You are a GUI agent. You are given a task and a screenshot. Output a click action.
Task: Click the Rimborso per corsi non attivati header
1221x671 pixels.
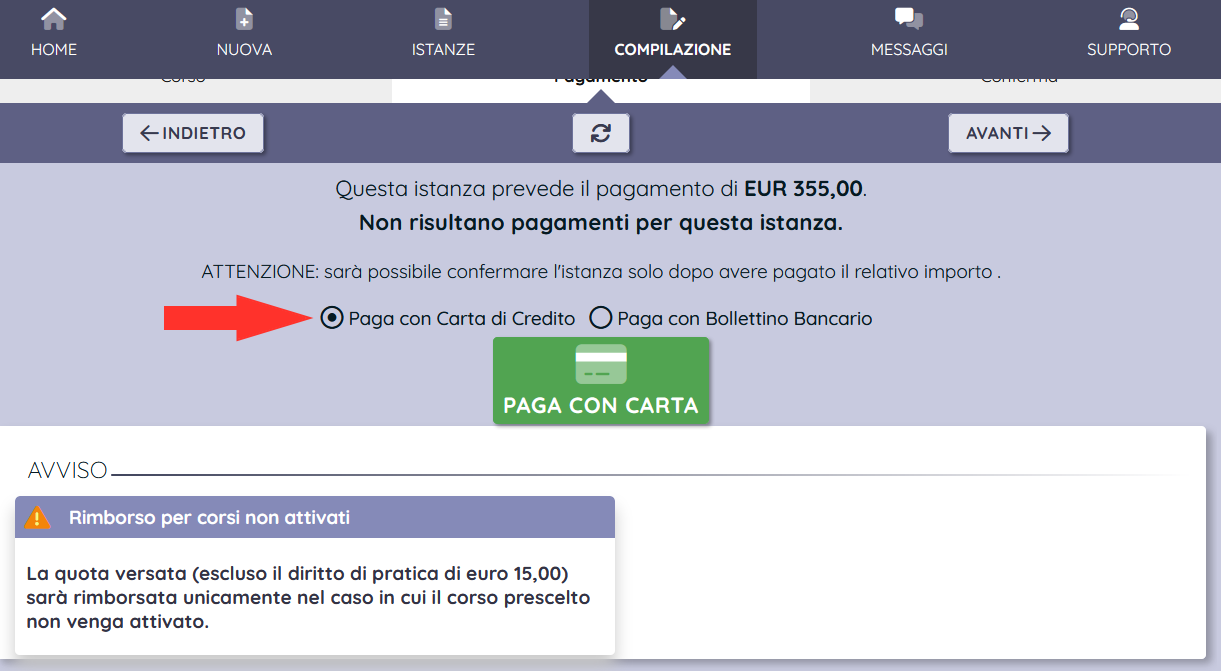coord(210,518)
